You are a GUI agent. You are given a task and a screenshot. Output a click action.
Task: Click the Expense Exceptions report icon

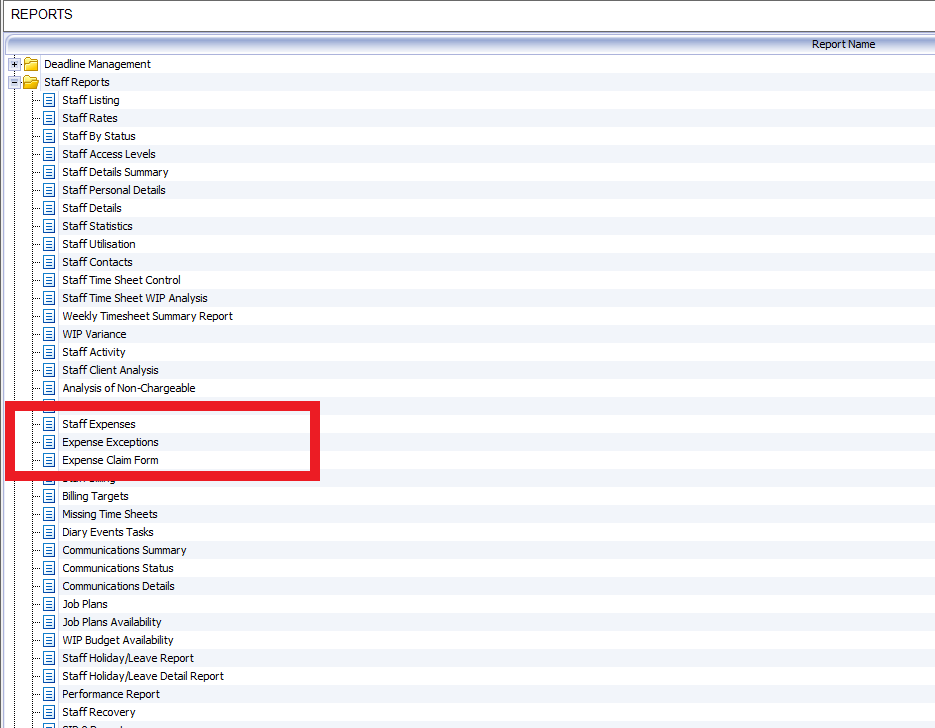tap(49, 442)
